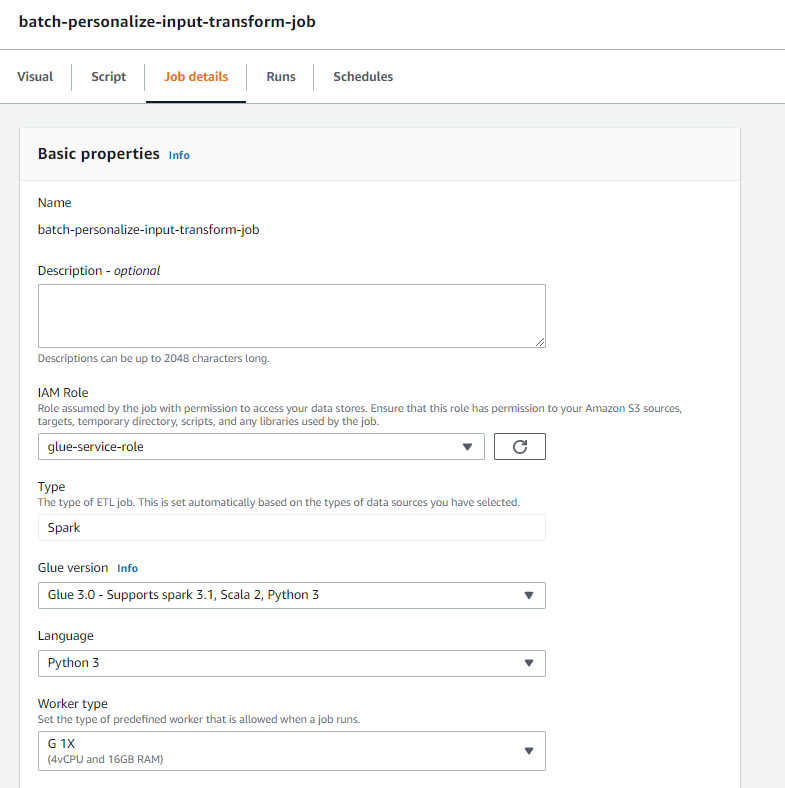
Task: Refresh the IAM role list
Action: pyautogui.click(x=519, y=447)
